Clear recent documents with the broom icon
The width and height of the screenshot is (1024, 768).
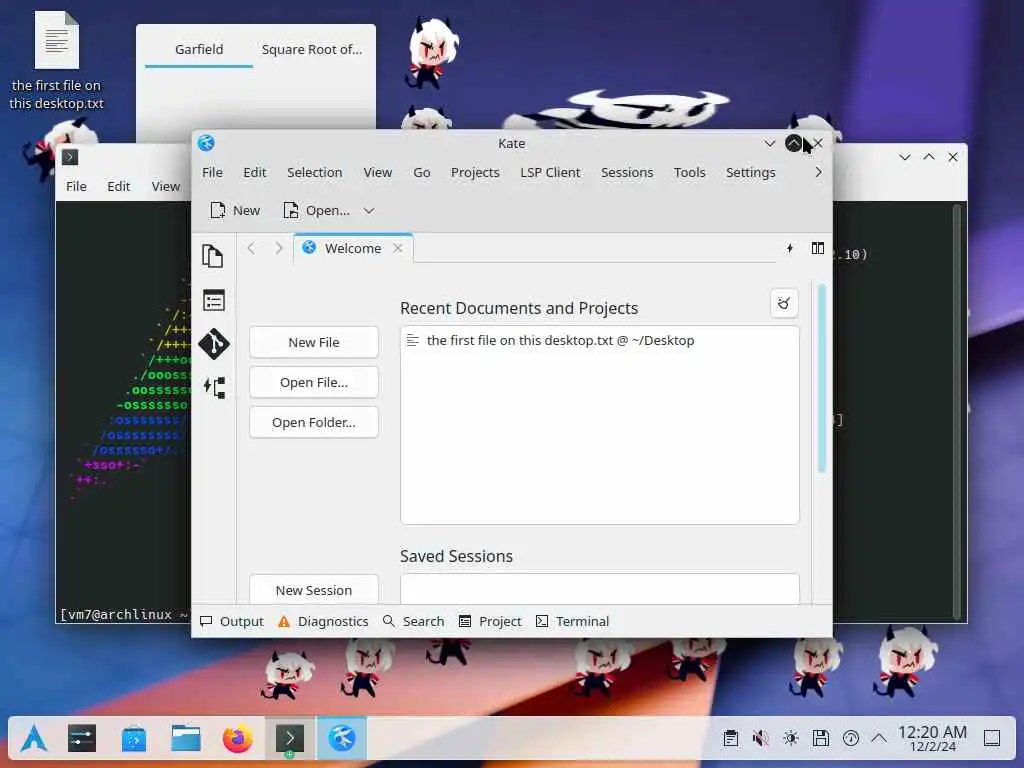784,303
